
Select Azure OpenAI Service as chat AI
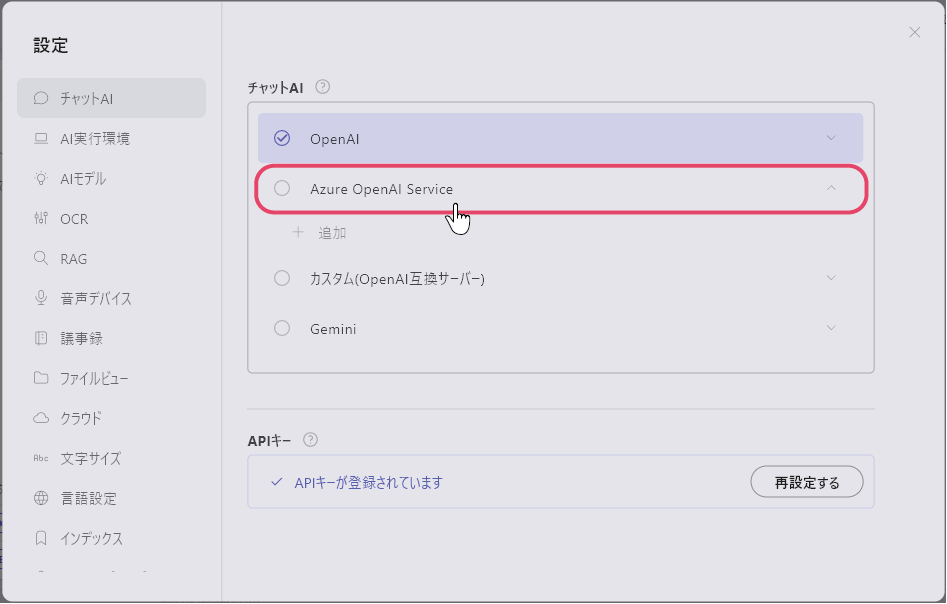(x=281, y=188)
